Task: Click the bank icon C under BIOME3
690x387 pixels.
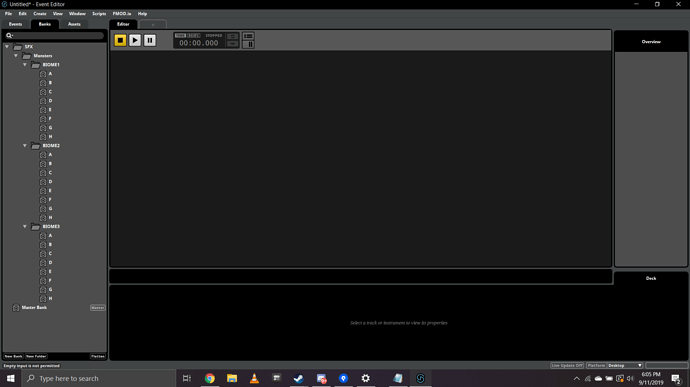Action: 43,254
